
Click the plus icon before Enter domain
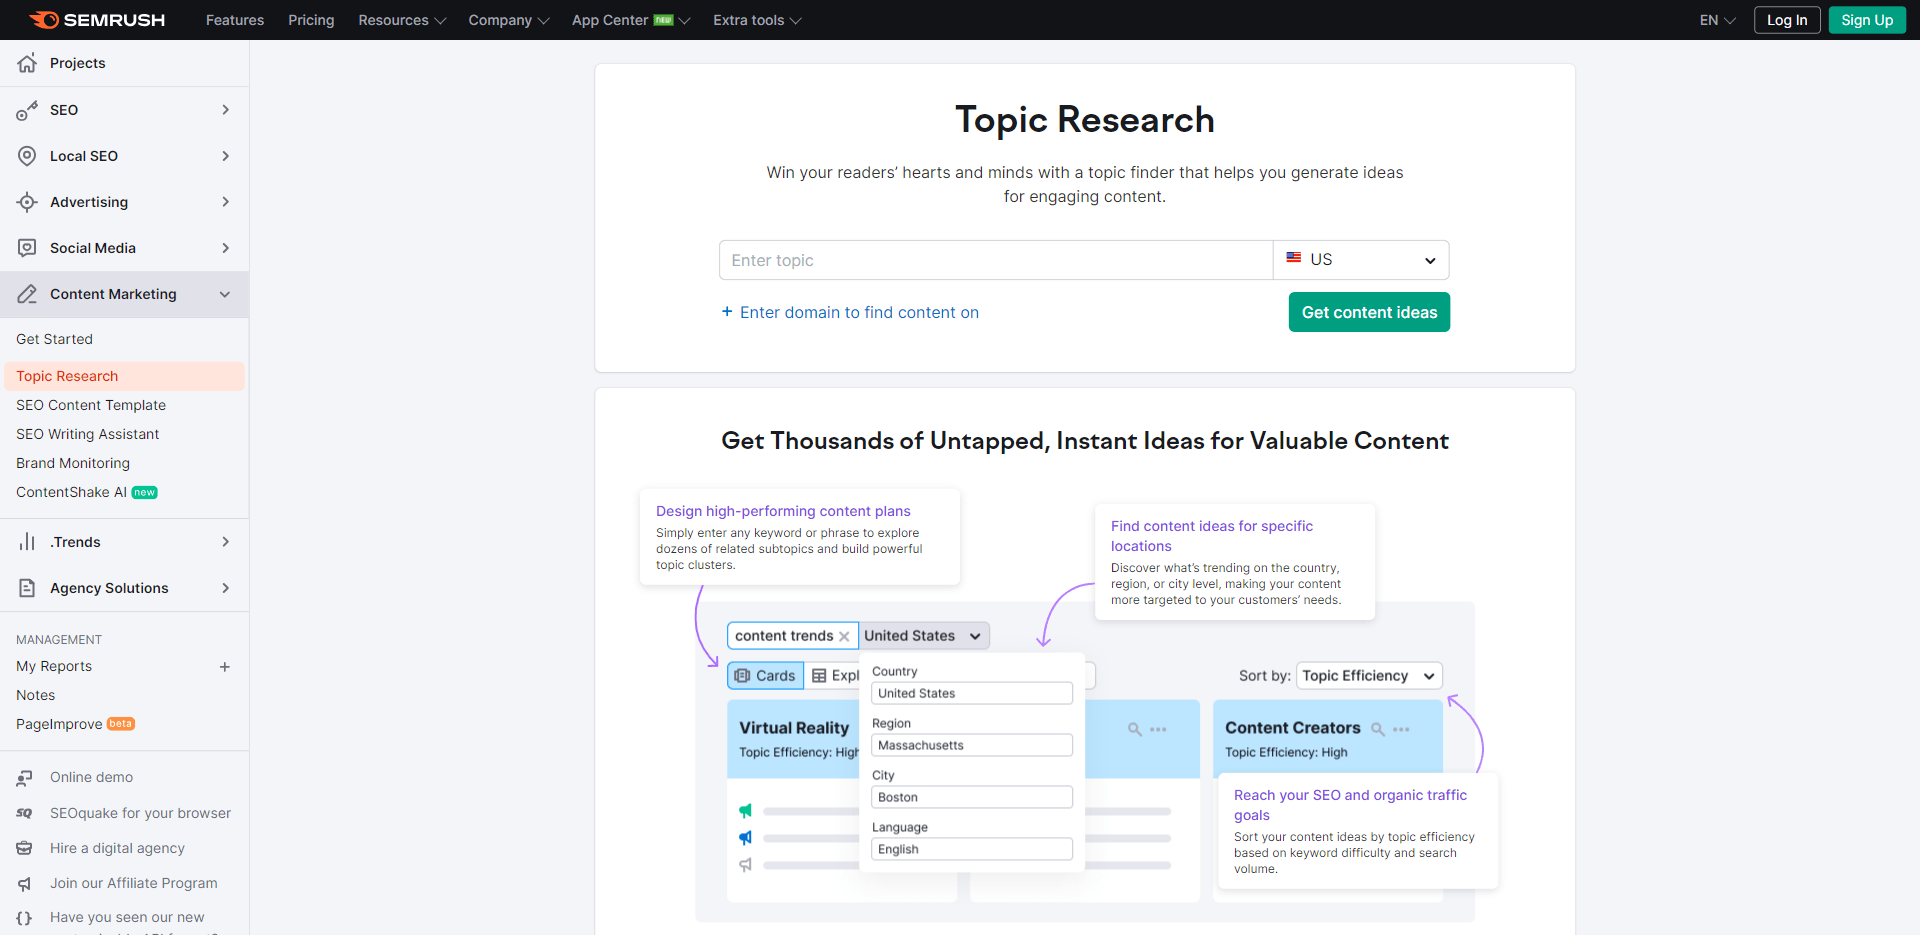pyautogui.click(x=727, y=312)
